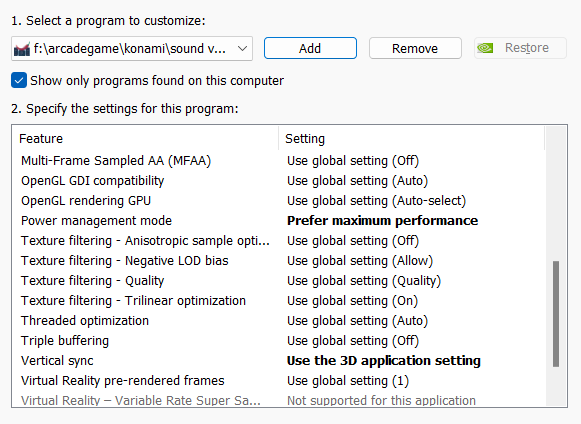
Task: Select Multi-Frame Sampled AA (MFAA) row
Action: (x=279, y=161)
